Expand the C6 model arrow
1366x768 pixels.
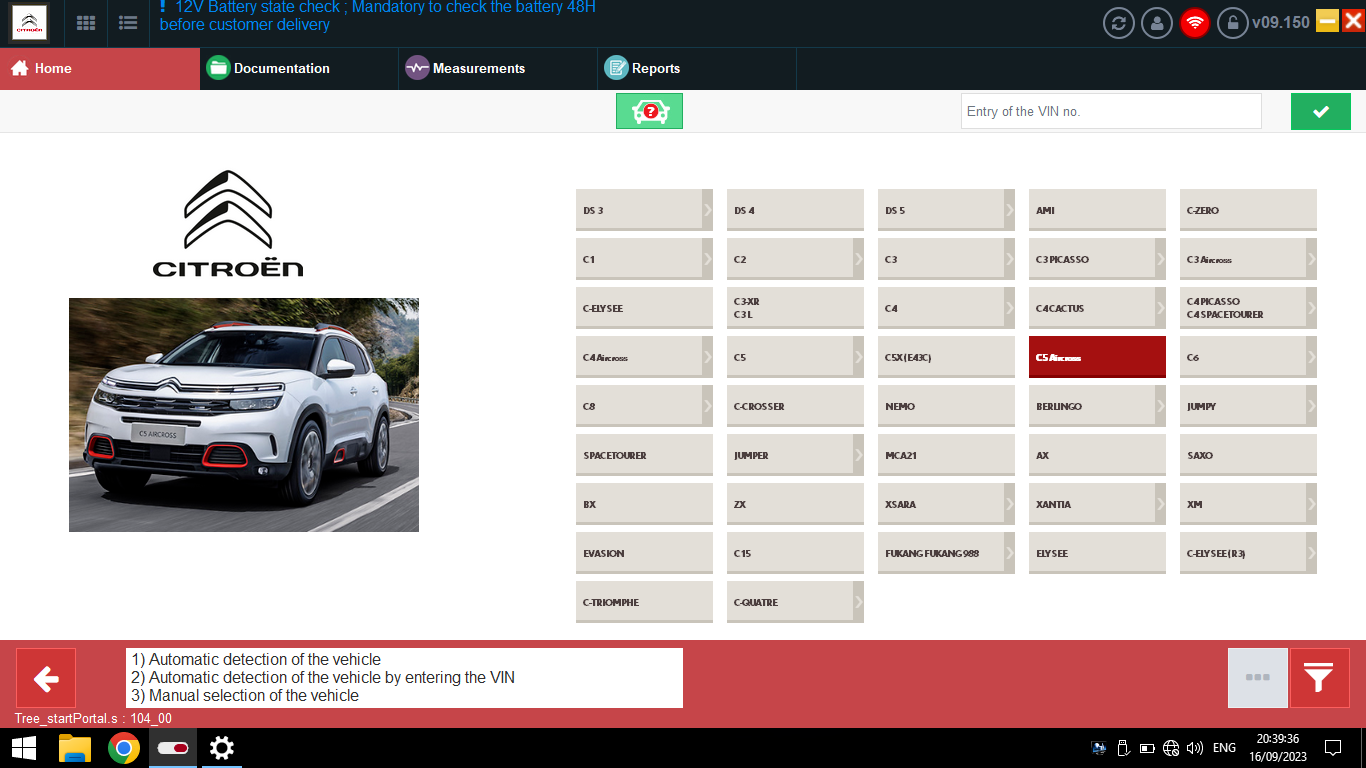click(1311, 357)
